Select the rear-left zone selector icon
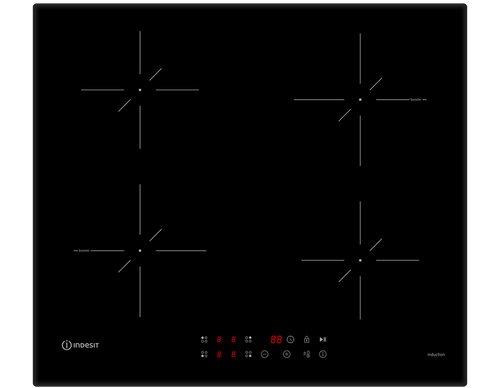 pyautogui.click(x=204, y=339)
